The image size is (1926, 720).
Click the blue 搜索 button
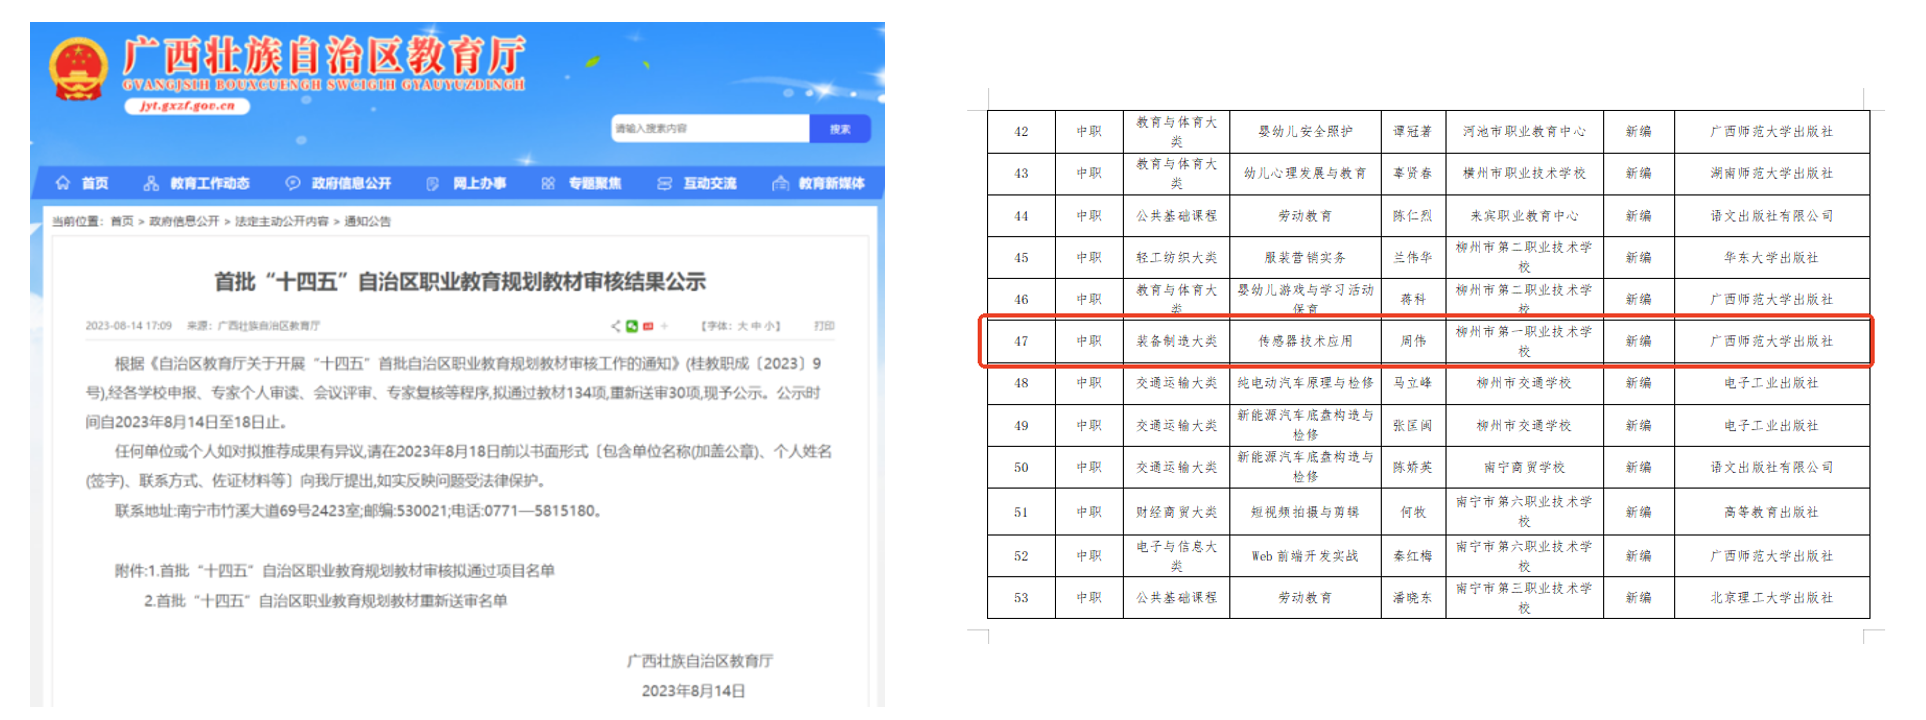click(840, 128)
